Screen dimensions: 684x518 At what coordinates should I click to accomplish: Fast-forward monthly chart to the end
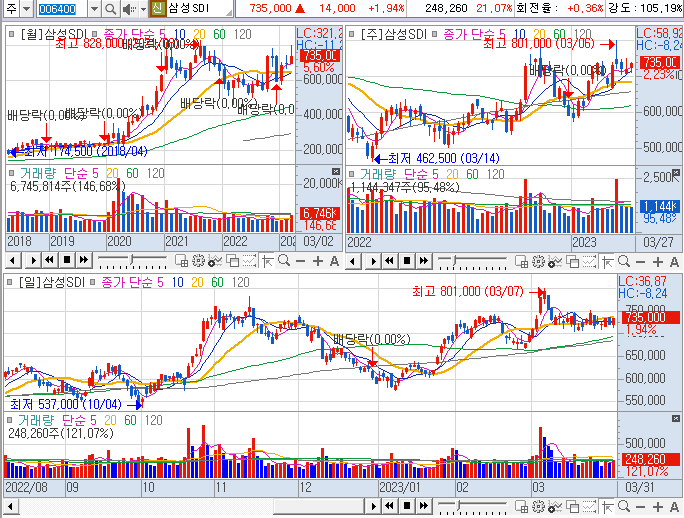click(x=83, y=261)
